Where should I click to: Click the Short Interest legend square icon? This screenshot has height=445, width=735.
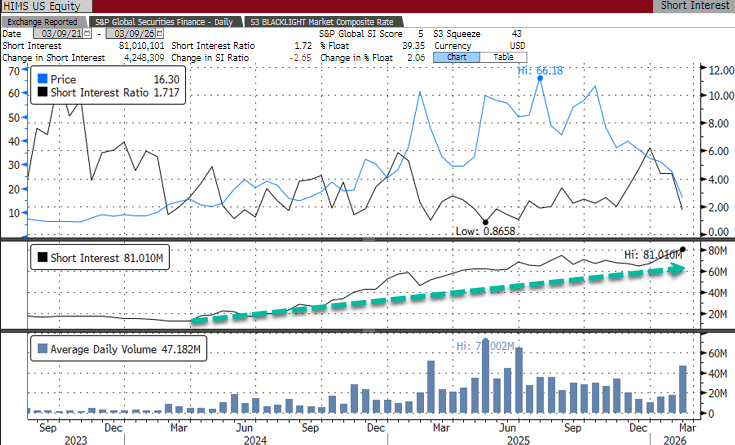(x=41, y=257)
